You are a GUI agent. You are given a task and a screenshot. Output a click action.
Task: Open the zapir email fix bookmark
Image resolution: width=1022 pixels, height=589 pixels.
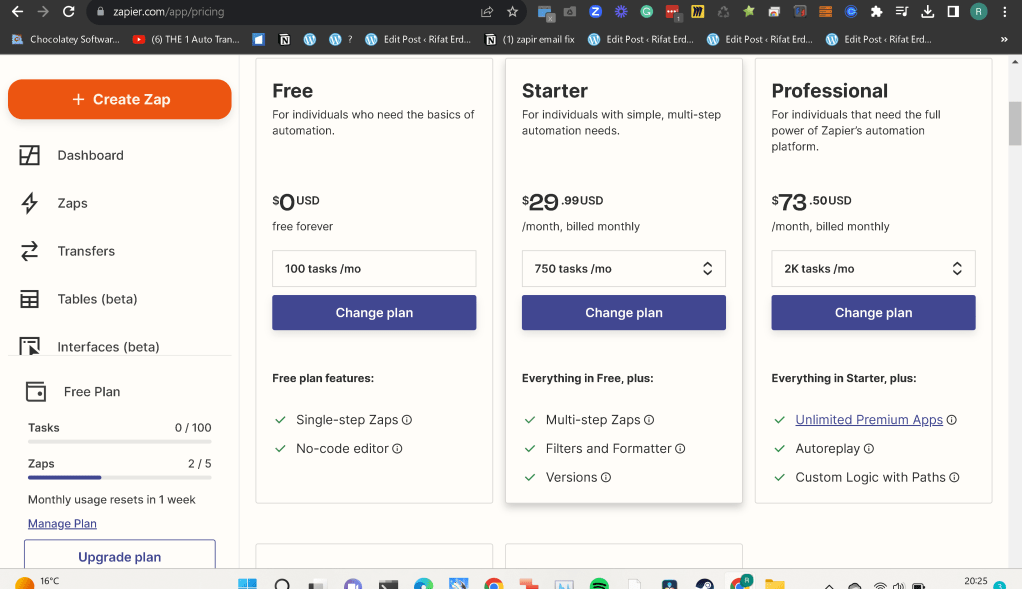point(530,40)
